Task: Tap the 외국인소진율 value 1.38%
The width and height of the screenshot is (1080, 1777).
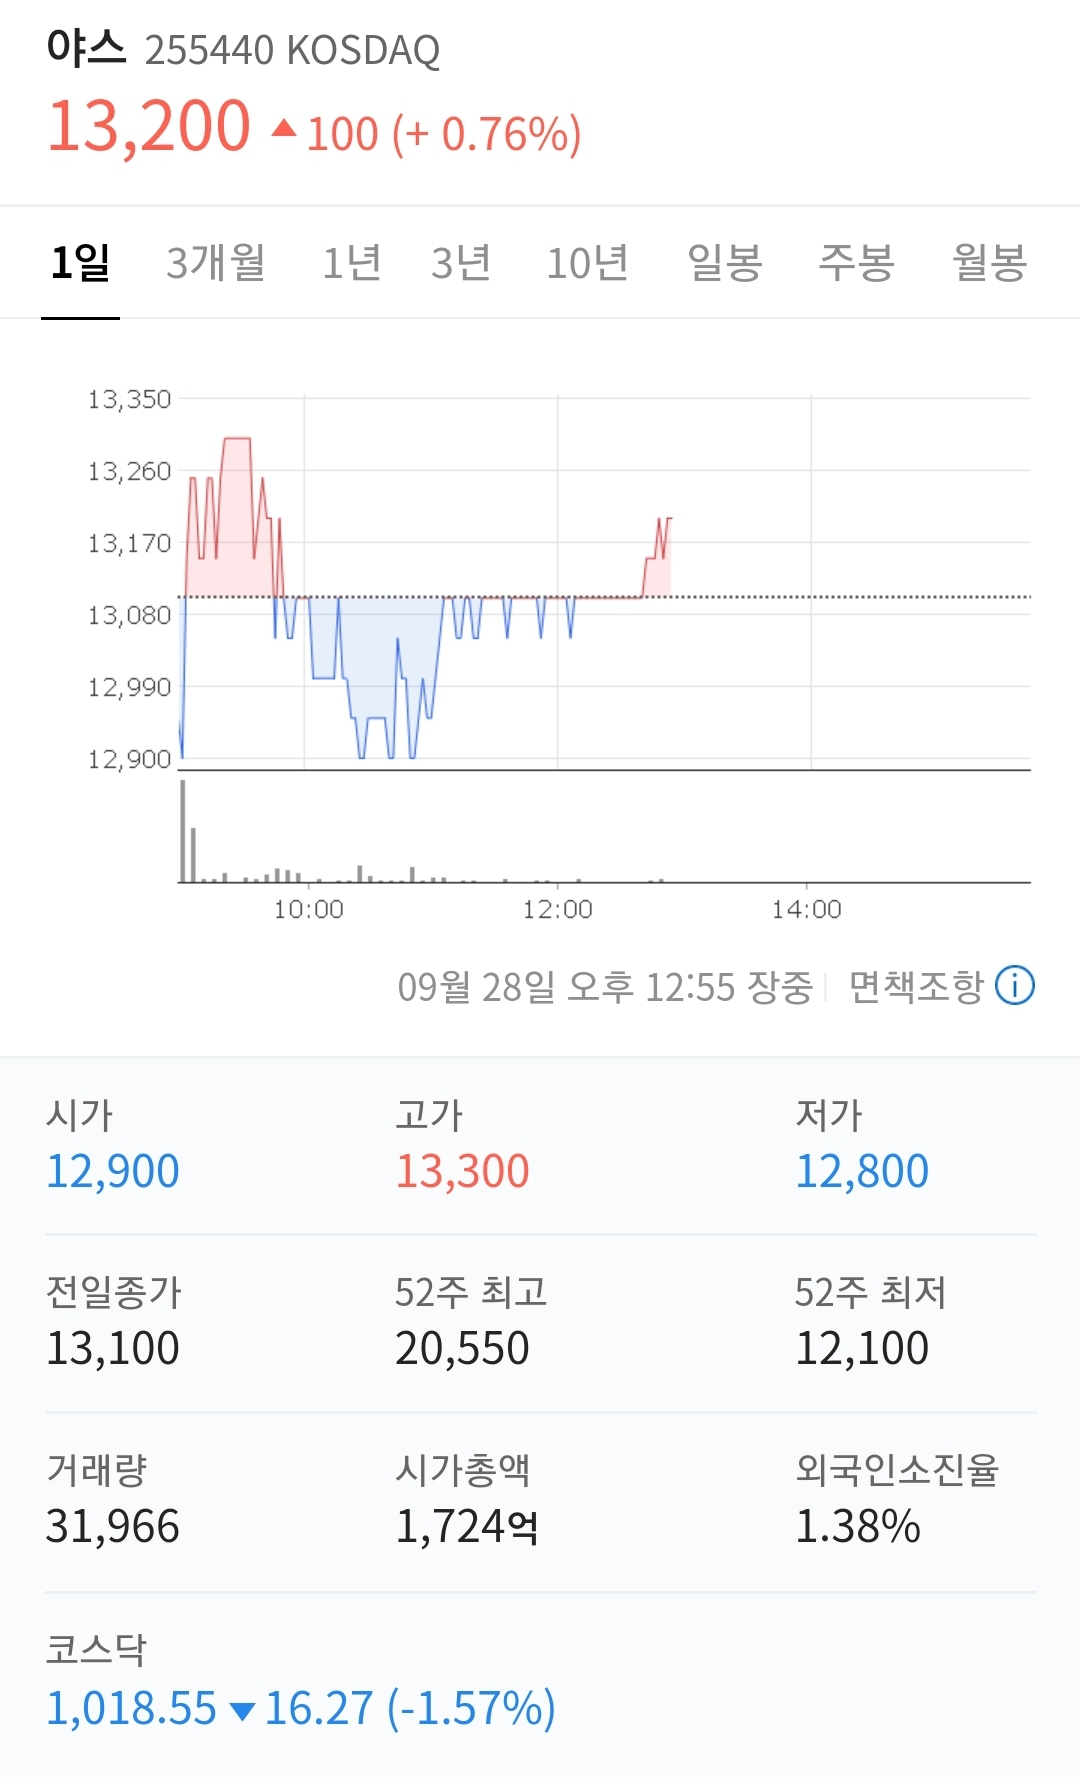Action: coord(857,1527)
